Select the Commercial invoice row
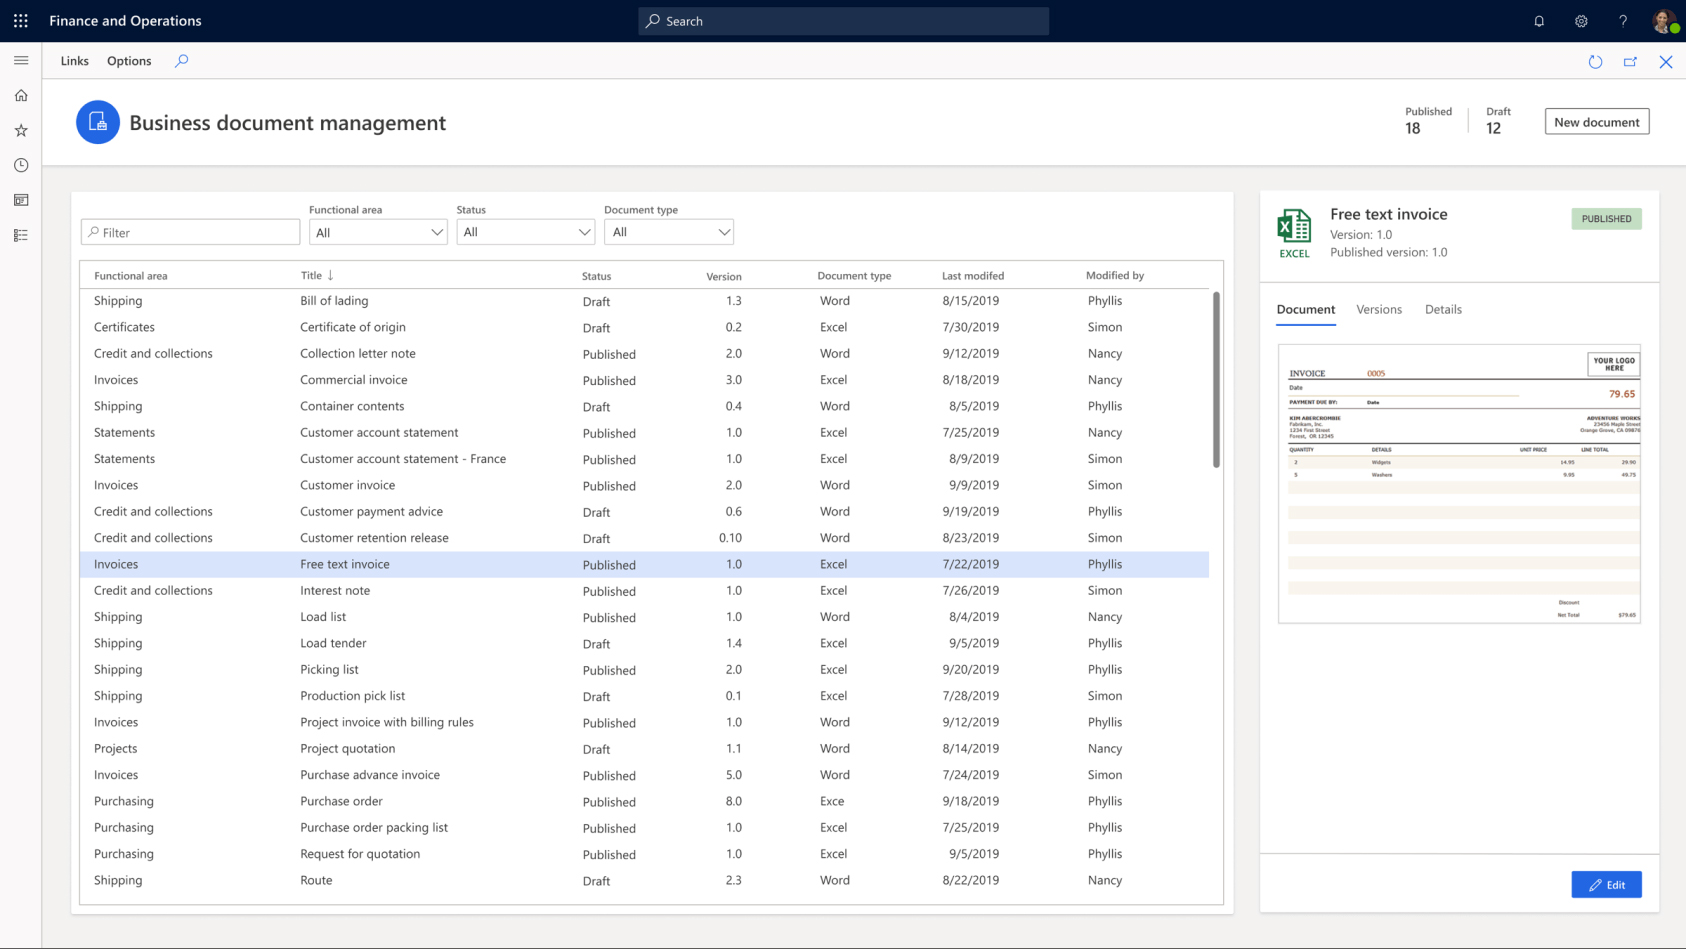 point(644,380)
